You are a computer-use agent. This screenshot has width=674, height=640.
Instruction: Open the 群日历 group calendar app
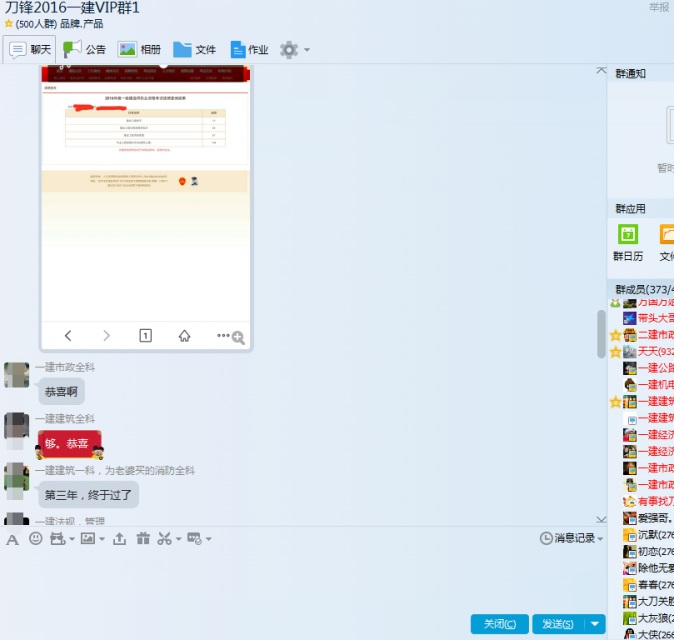[x=628, y=243]
